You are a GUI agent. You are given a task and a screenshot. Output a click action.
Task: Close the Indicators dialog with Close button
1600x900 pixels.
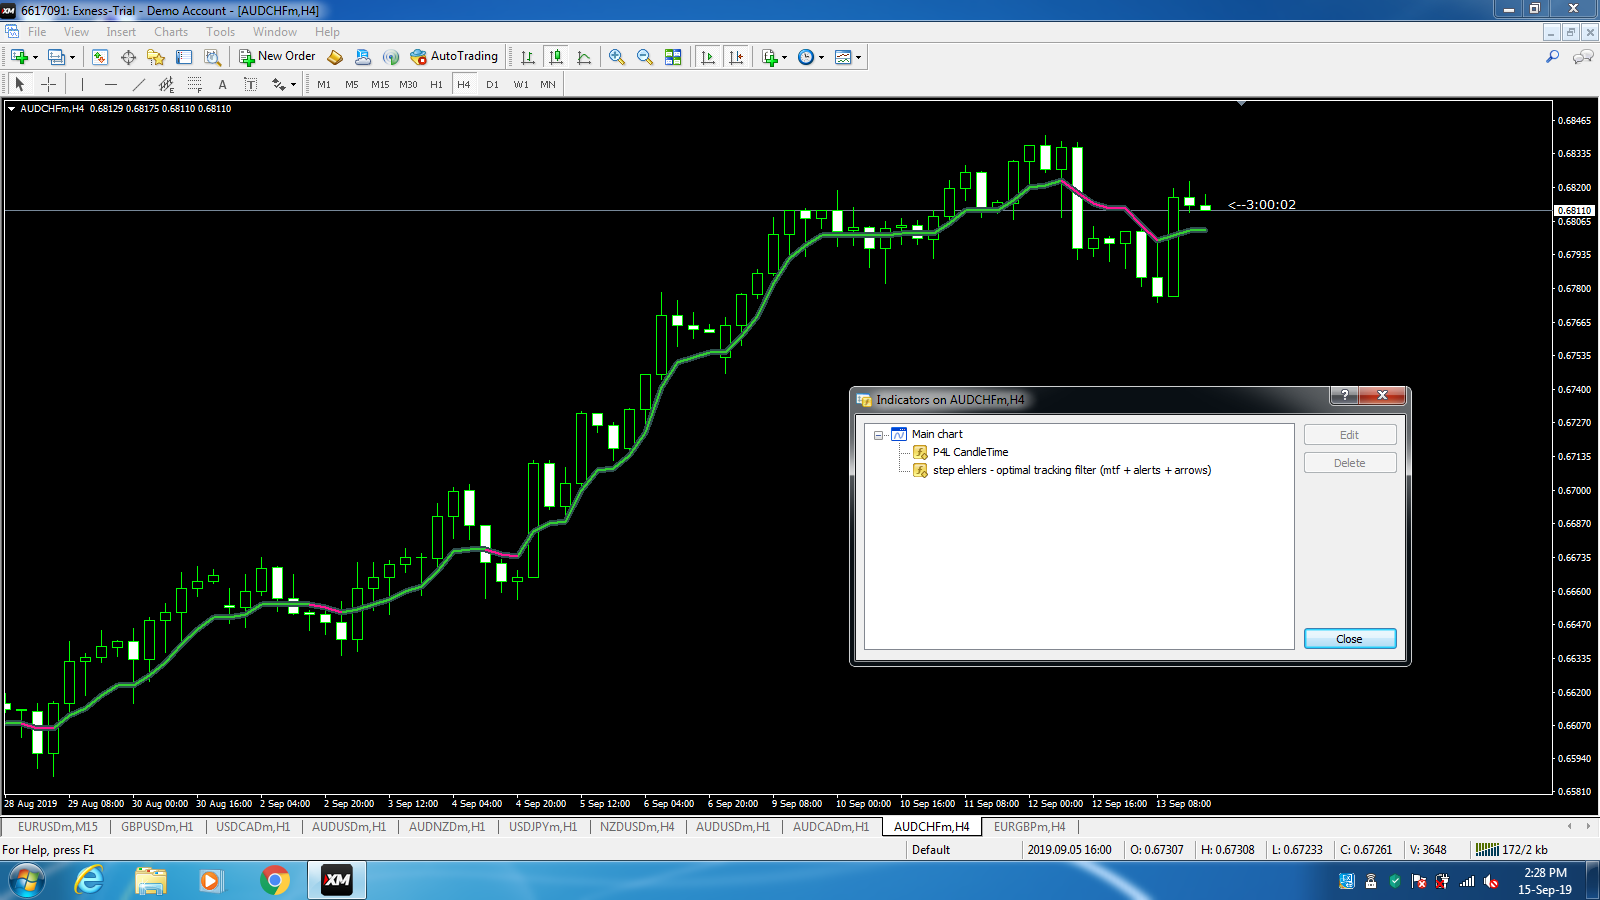(1350, 639)
